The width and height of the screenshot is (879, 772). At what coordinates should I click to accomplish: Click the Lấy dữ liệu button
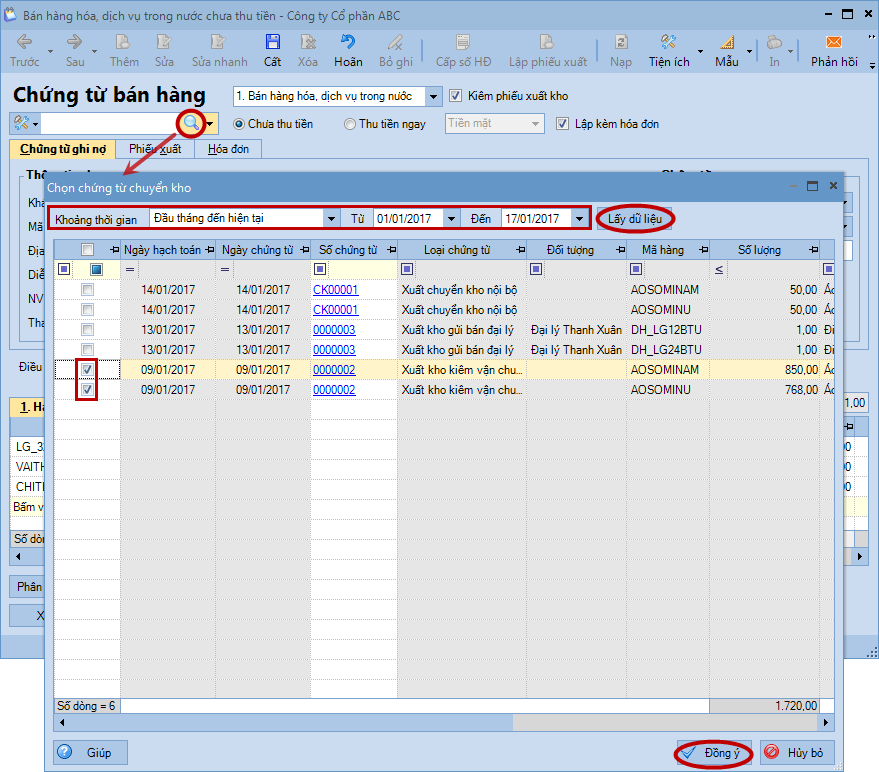635,219
